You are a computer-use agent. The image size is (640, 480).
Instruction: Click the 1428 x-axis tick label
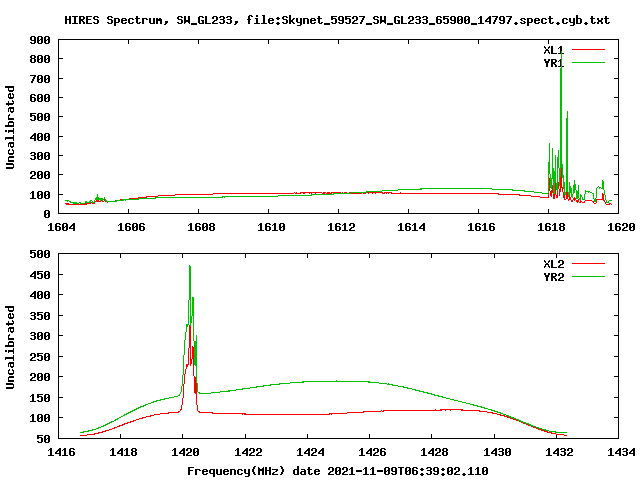(434, 452)
